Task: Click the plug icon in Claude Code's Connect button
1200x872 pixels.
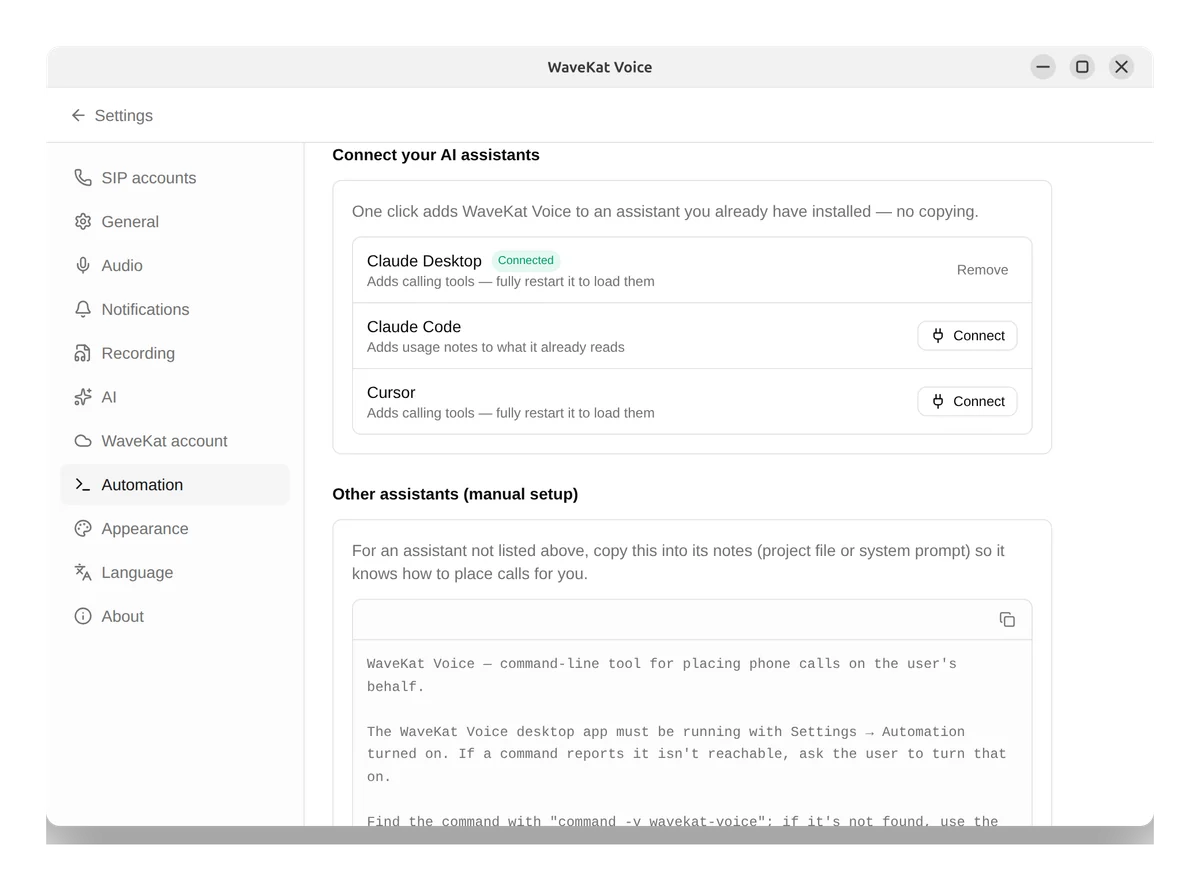Action: click(x=938, y=336)
